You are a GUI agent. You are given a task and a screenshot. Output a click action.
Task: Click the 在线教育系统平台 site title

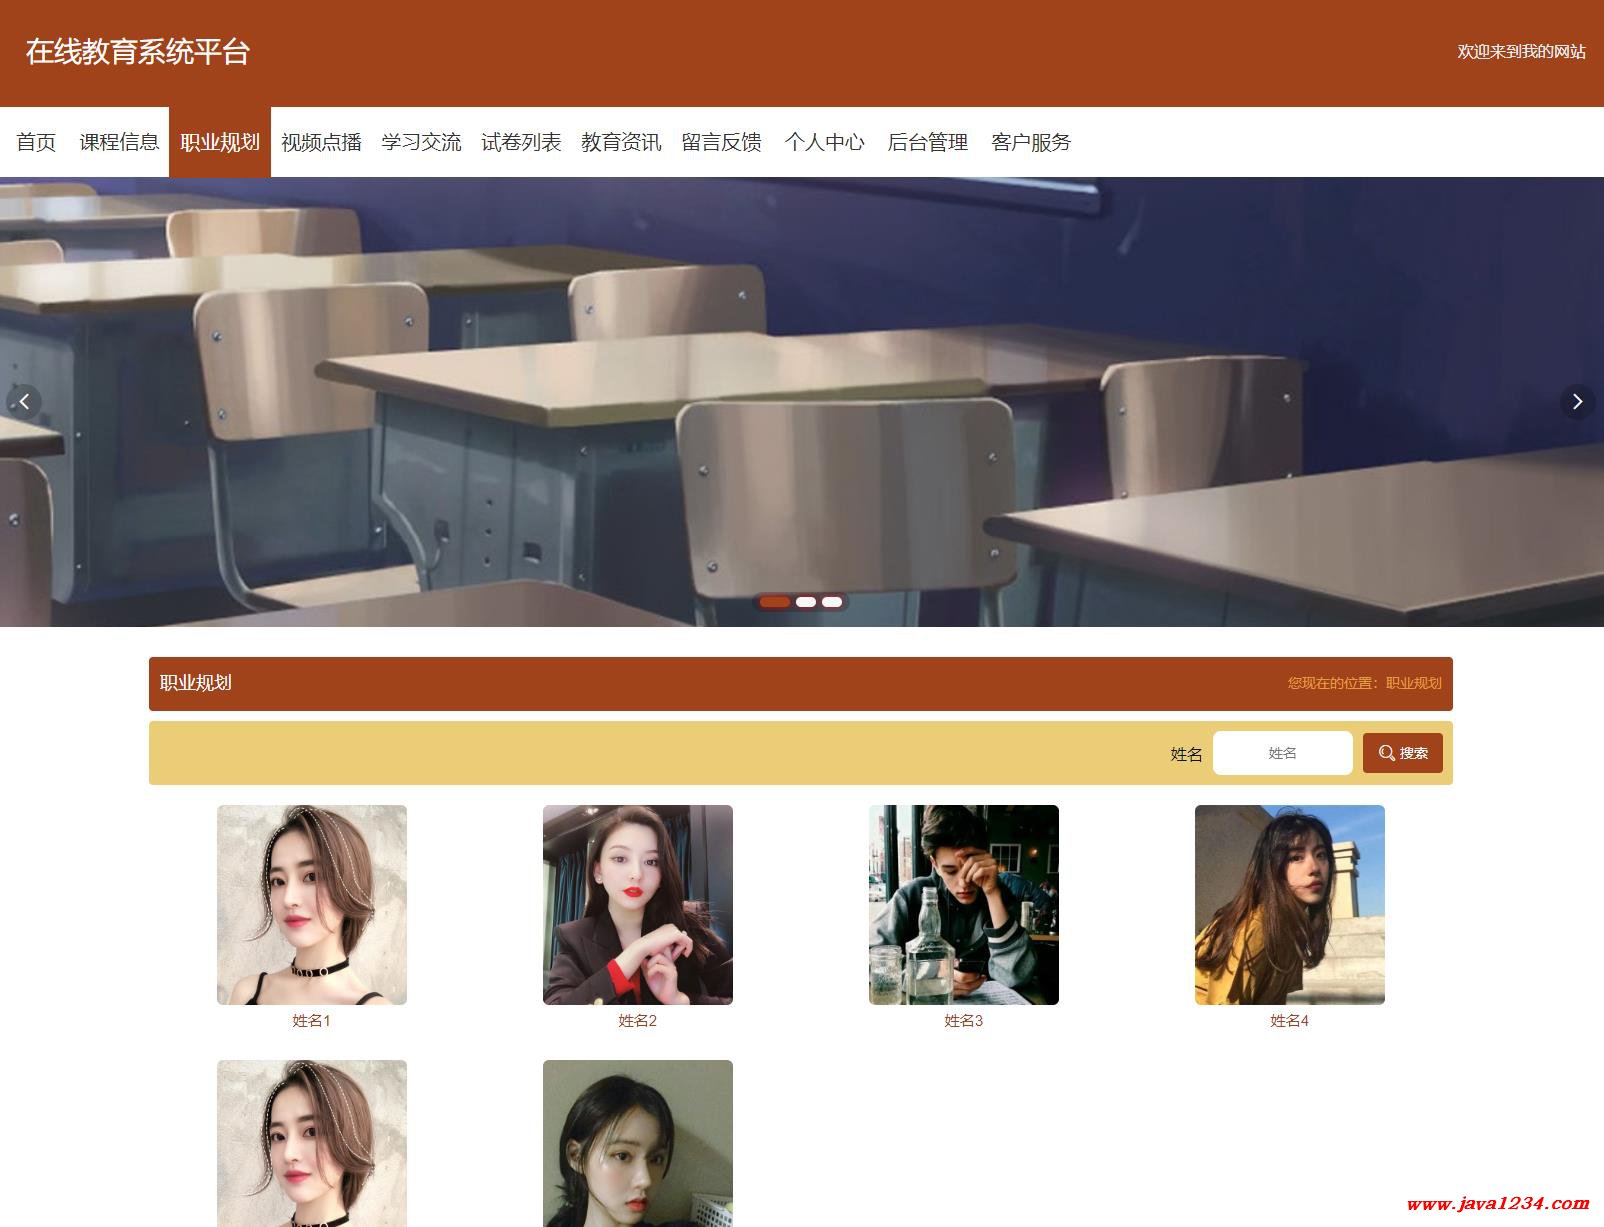(137, 52)
